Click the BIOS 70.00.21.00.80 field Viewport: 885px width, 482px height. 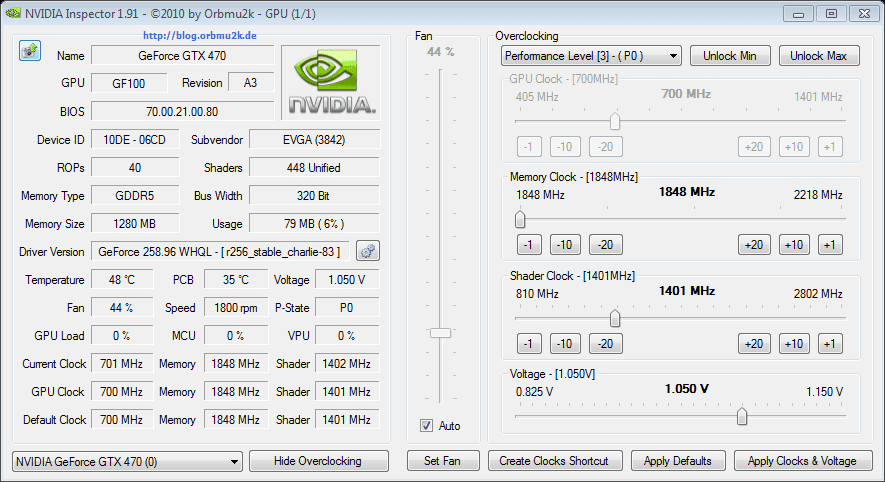point(182,111)
